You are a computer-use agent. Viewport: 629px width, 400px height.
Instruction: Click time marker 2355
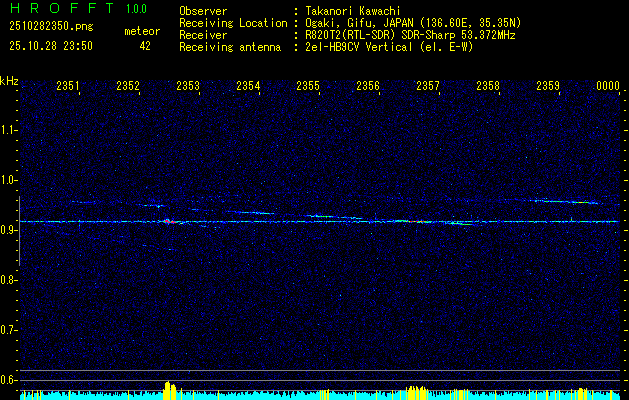(x=308, y=86)
